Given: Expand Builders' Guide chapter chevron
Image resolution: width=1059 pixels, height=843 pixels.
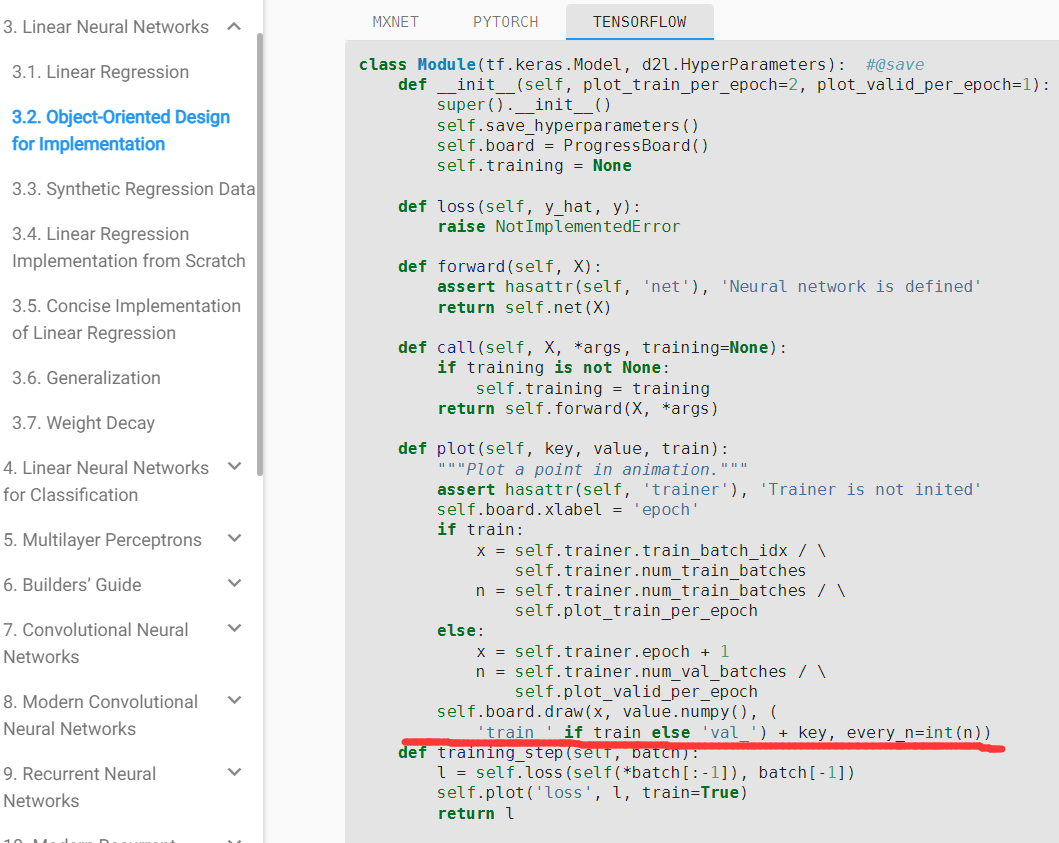Looking at the screenshot, I should (x=234, y=583).
